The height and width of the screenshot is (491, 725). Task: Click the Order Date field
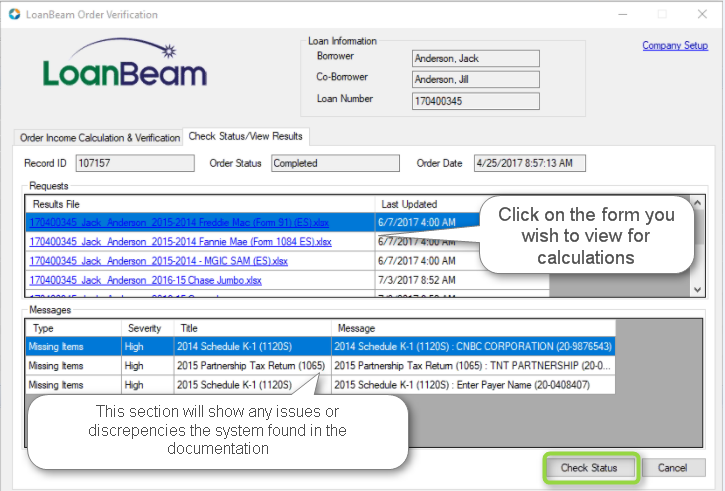(x=529, y=163)
